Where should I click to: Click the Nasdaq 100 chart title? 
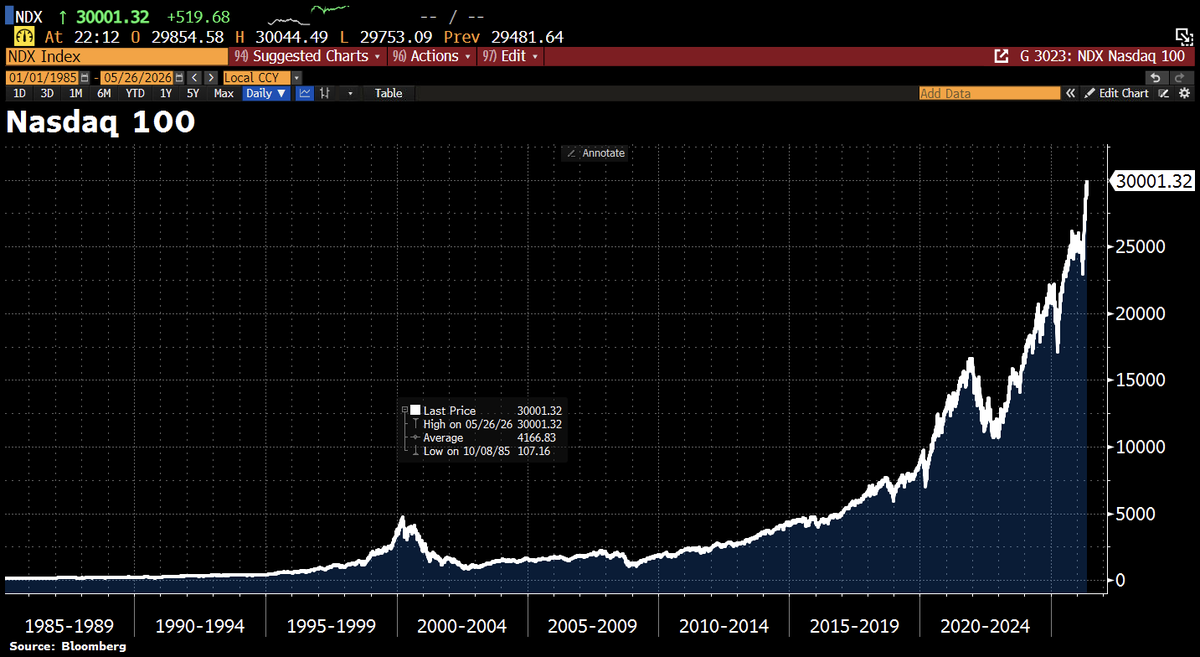[101, 122]
